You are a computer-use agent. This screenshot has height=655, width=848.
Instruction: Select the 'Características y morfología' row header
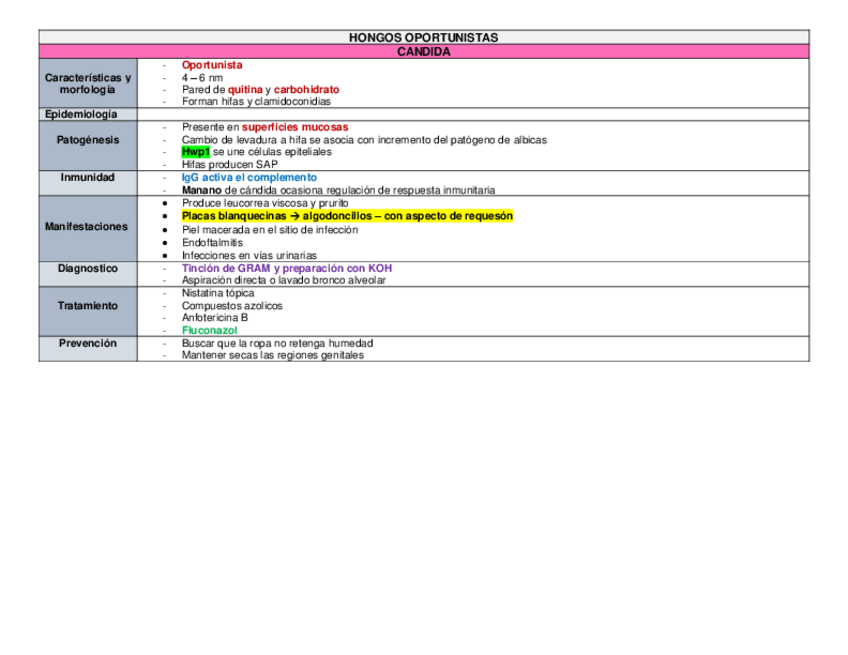click(x=88, y=83)
